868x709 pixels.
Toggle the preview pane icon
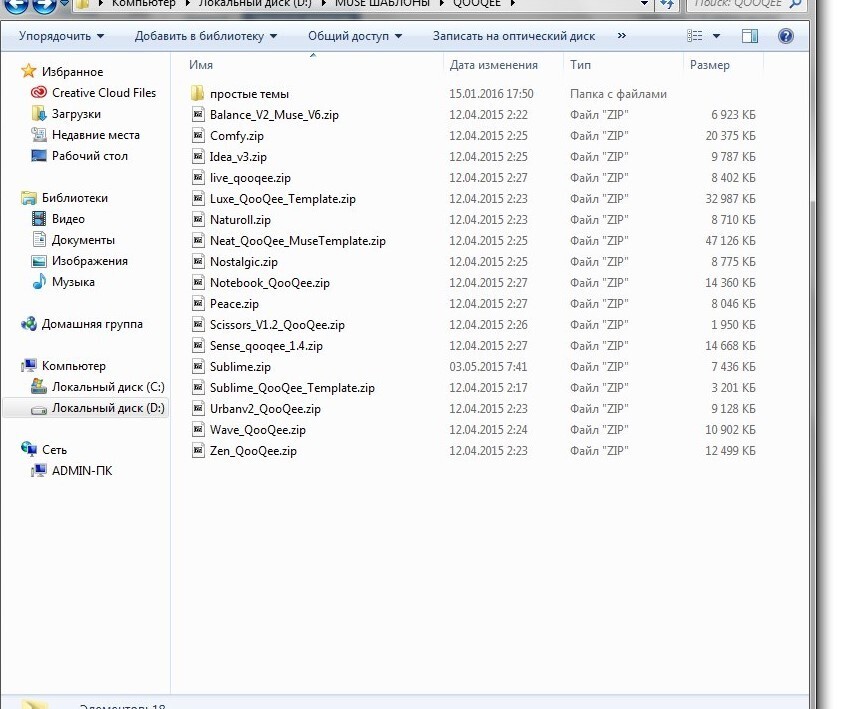coord(750,36)
